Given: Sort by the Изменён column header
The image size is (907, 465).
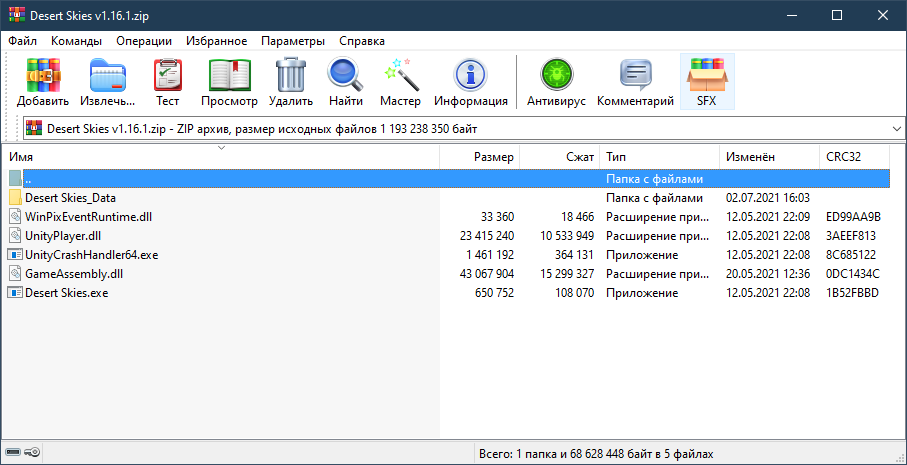Looking at the screenshot, I should point(750,158).
